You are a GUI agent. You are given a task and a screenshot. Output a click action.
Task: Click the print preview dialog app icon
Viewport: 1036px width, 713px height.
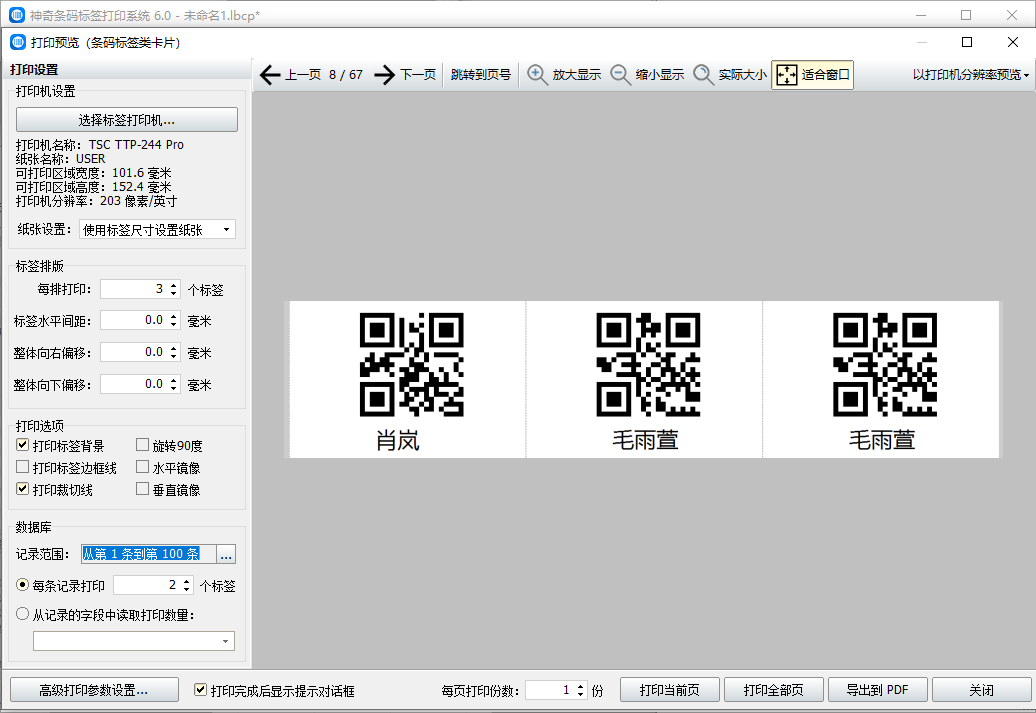point(18,42)
